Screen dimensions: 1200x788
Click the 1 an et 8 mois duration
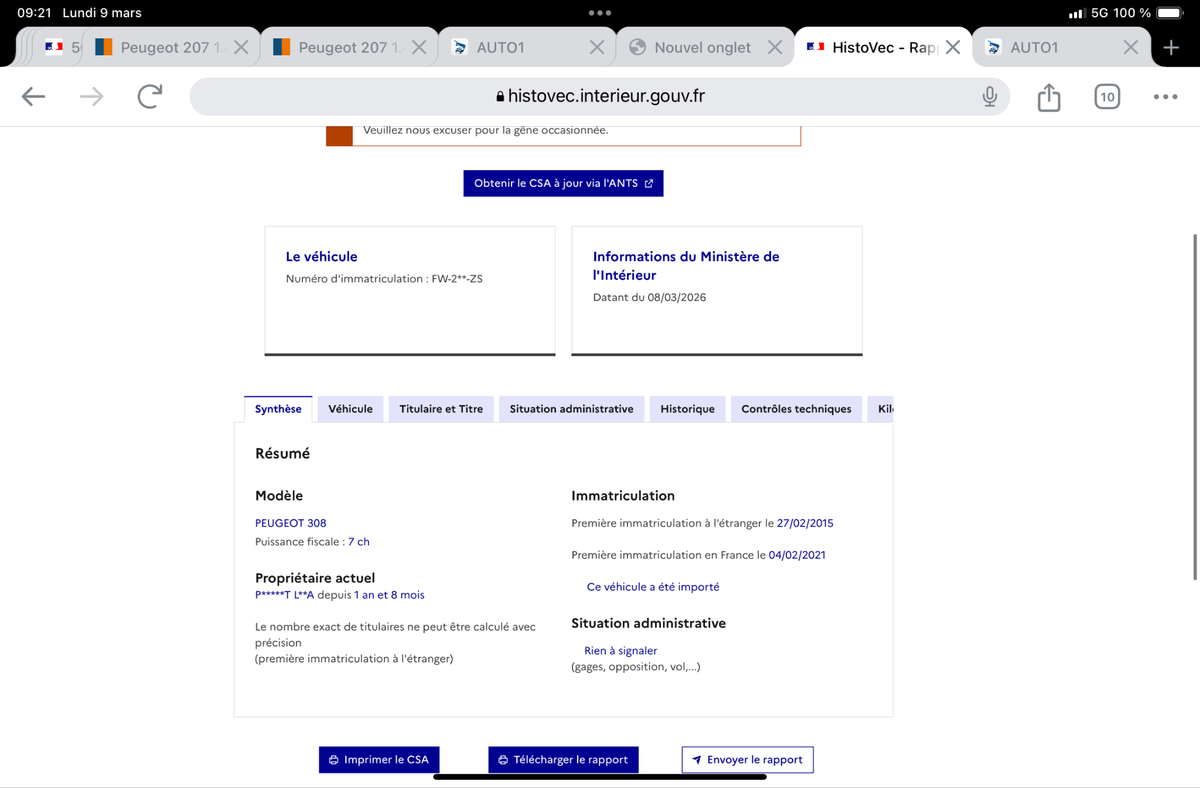coord(389,595)
